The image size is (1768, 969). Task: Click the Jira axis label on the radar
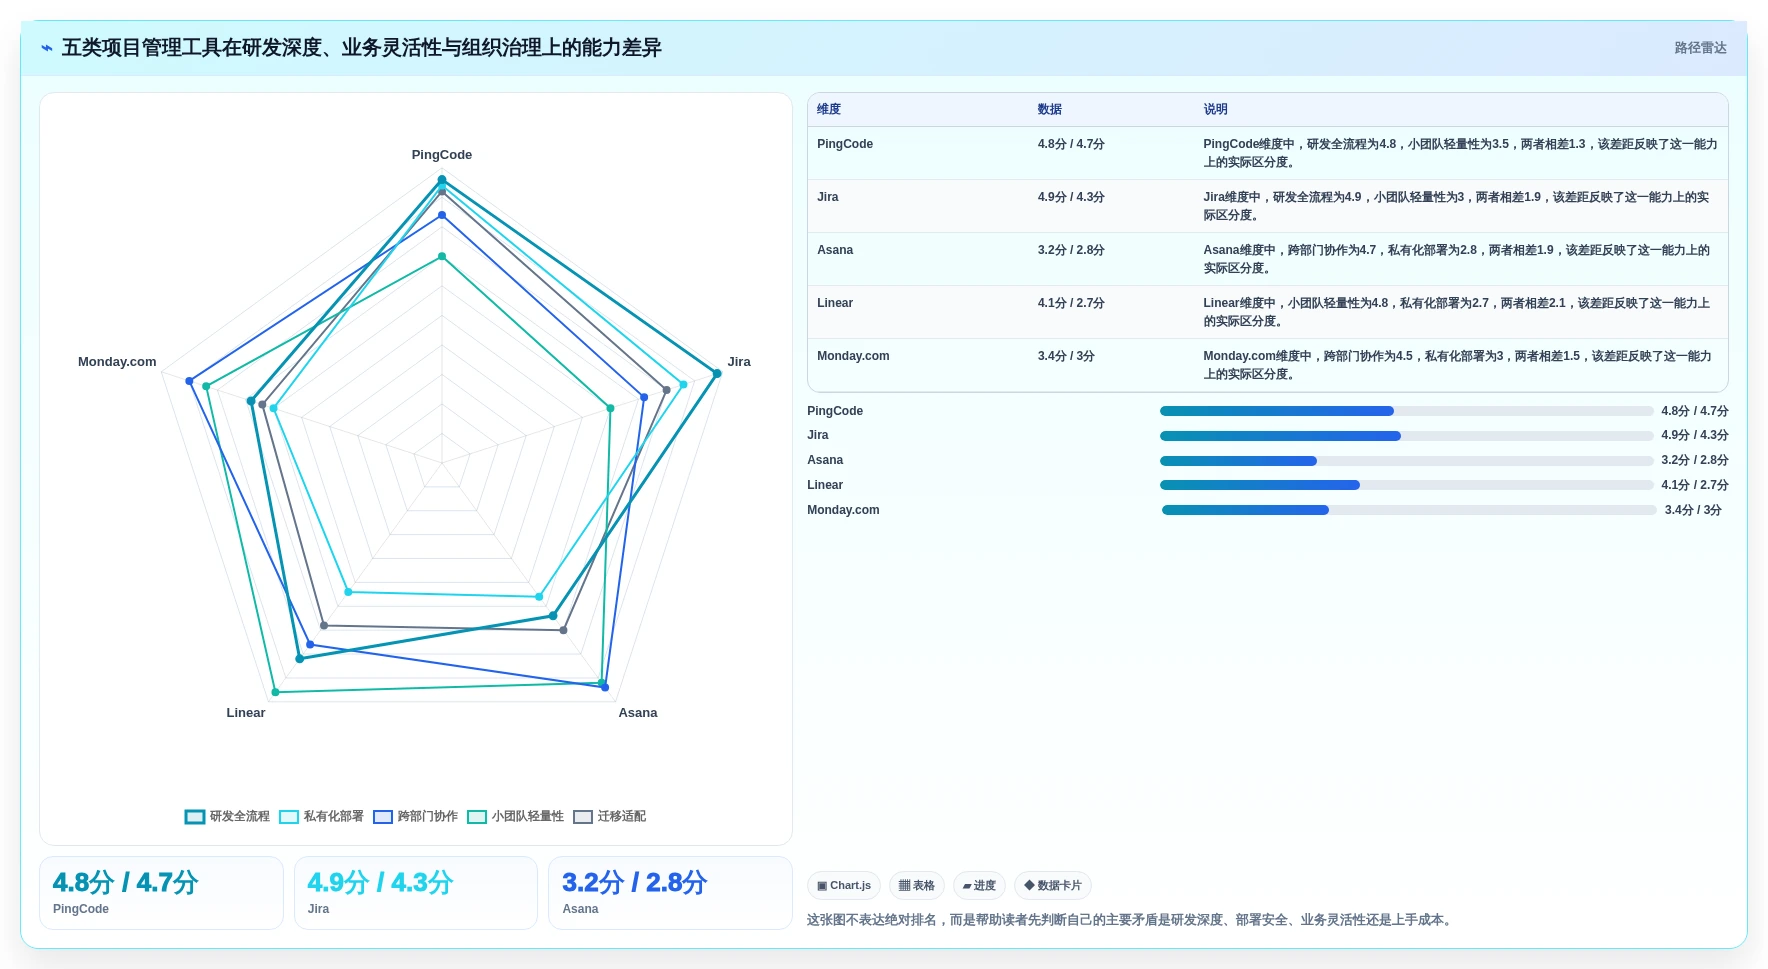(x=739, y=362)
